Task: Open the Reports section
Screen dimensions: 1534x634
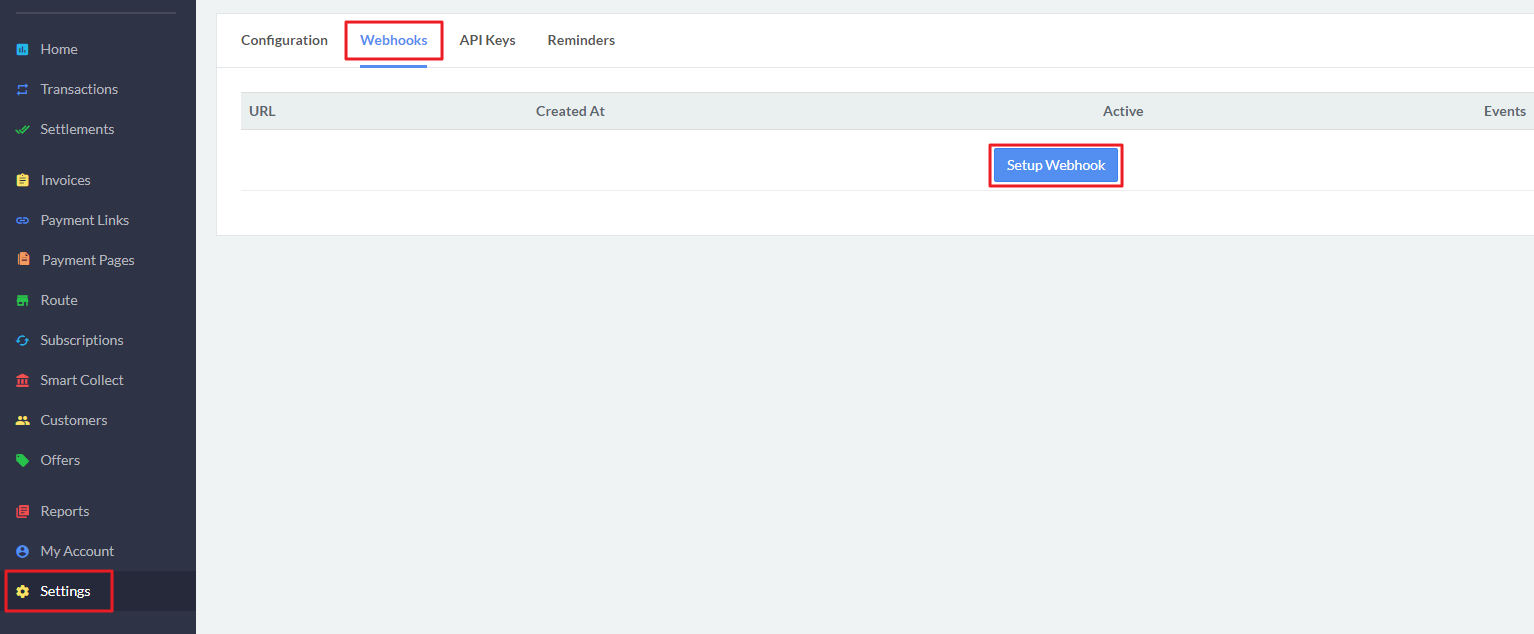Action: [x=65, y=511]
